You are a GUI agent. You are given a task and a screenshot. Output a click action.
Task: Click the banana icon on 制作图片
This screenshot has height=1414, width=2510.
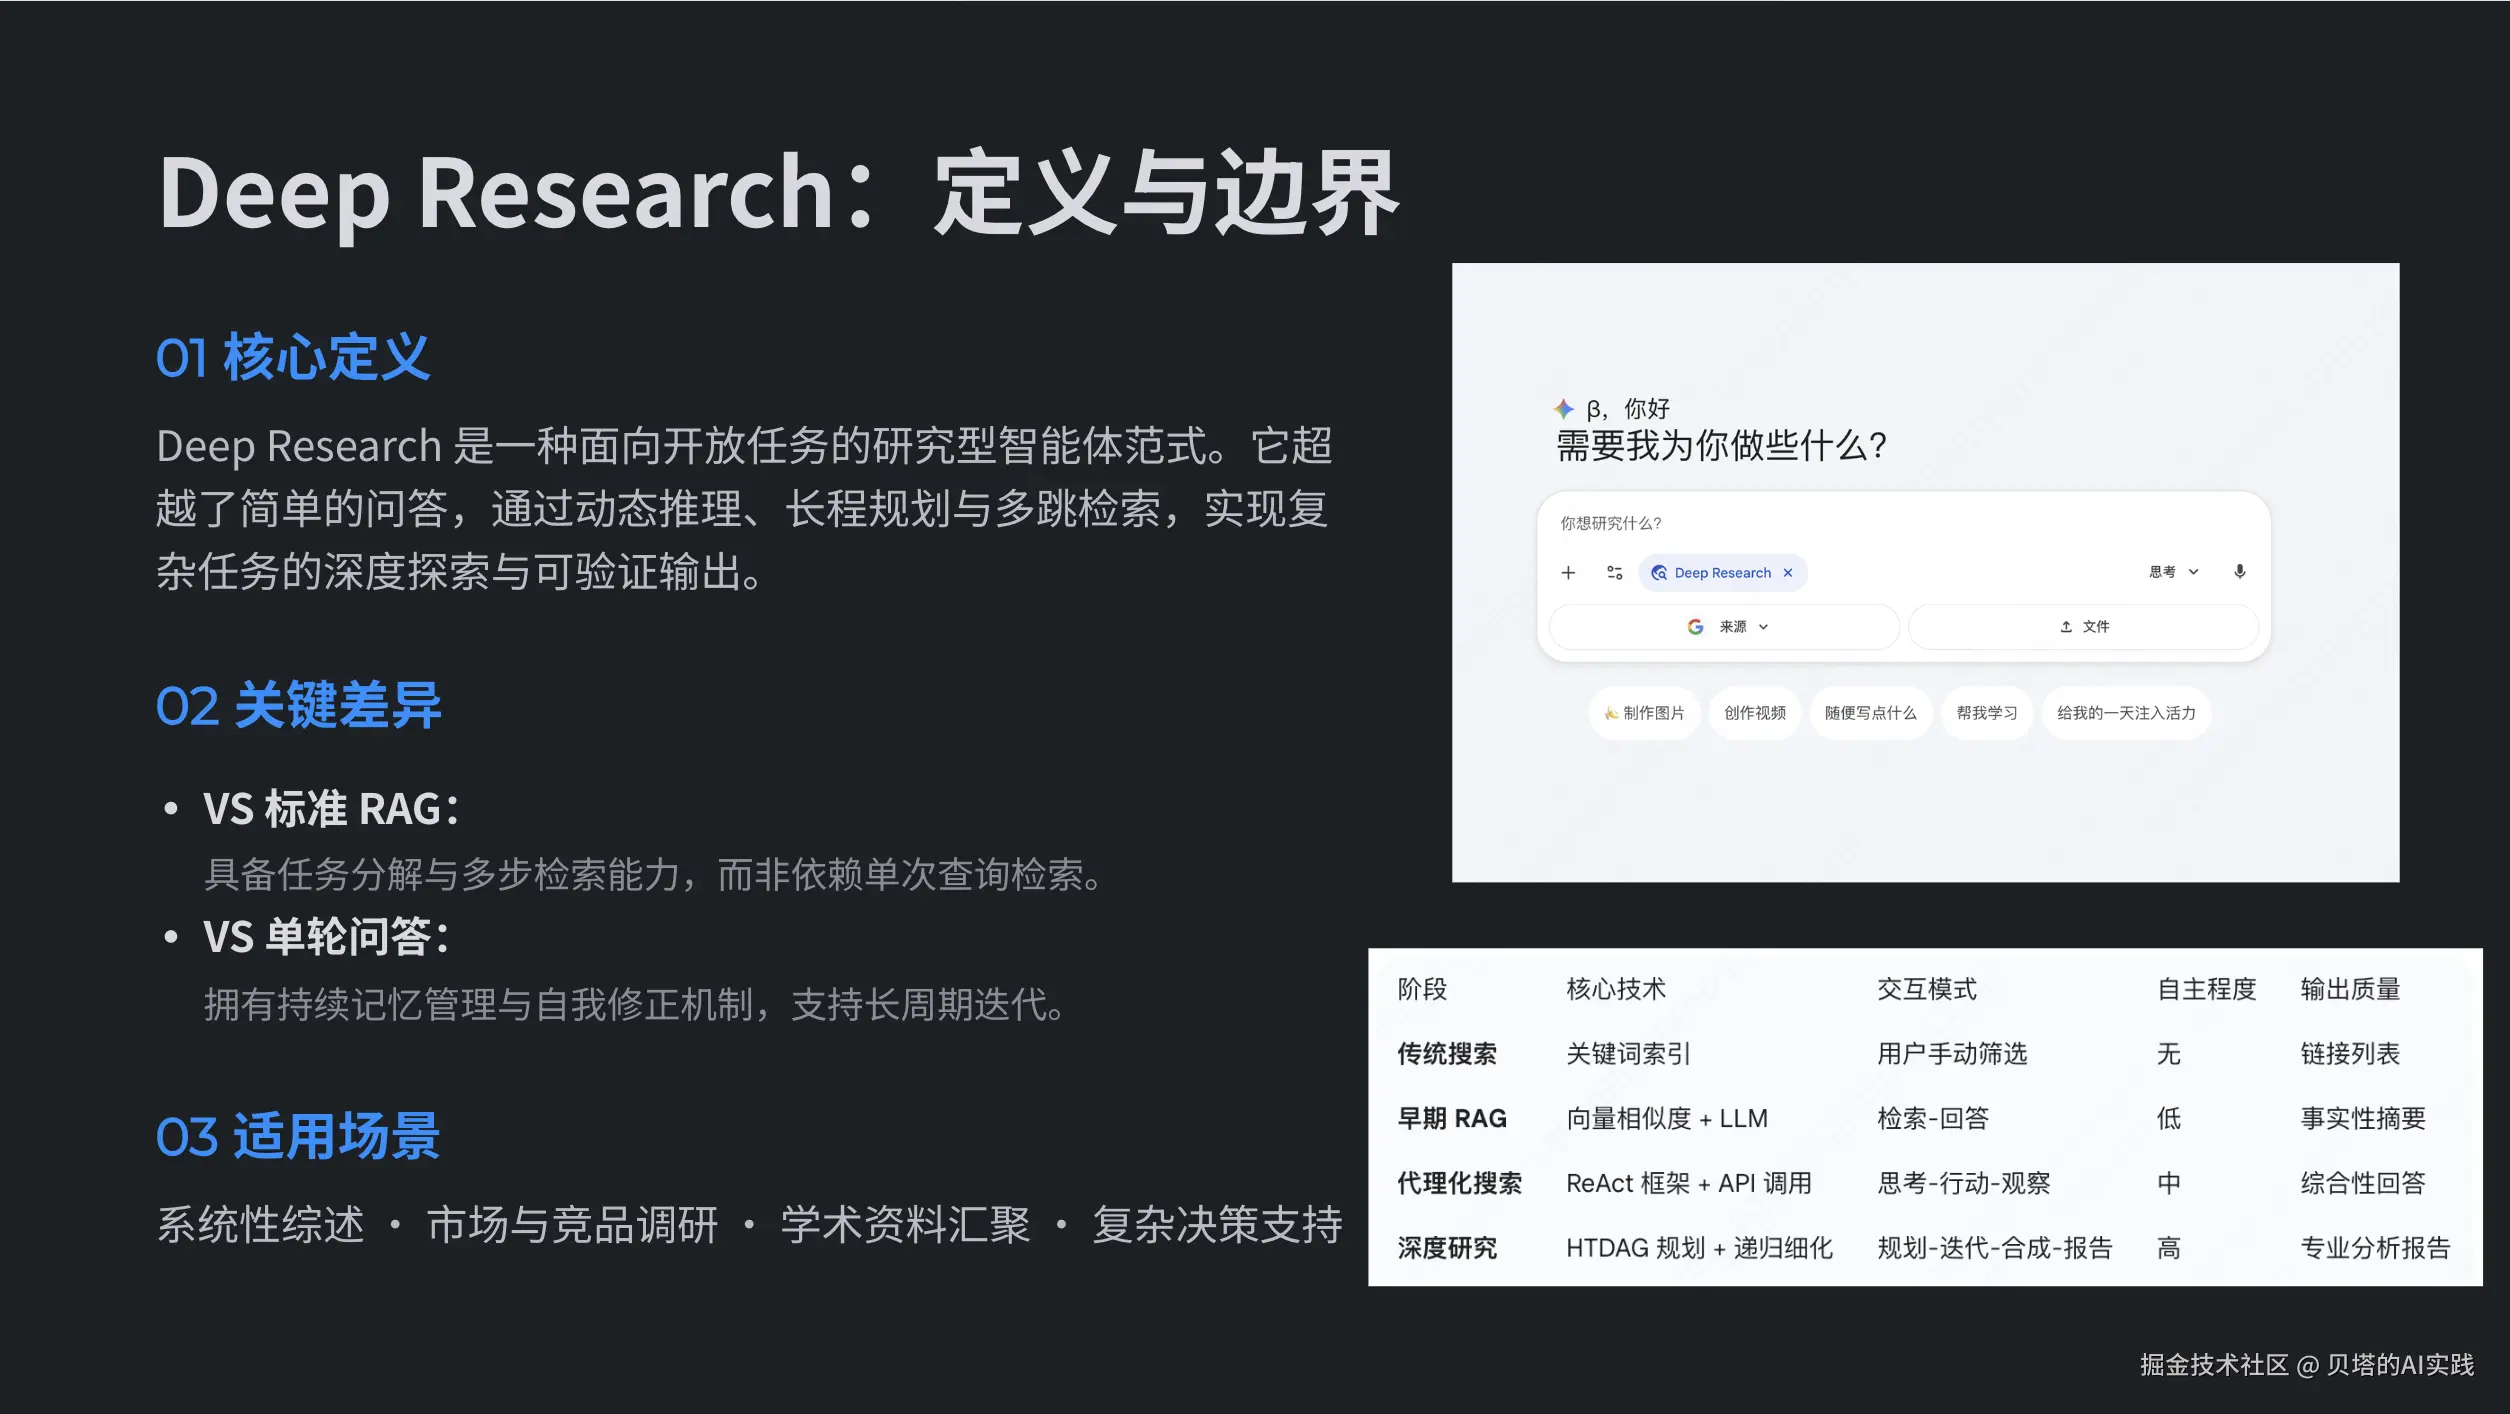(1610, 713)
